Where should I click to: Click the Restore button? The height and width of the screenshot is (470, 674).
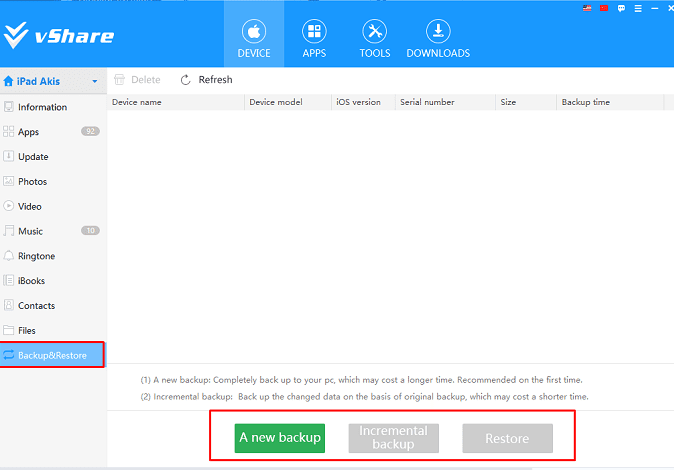point(508,438)
